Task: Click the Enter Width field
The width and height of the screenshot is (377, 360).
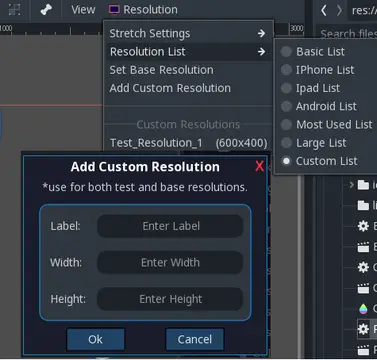Action: (170, 262)
